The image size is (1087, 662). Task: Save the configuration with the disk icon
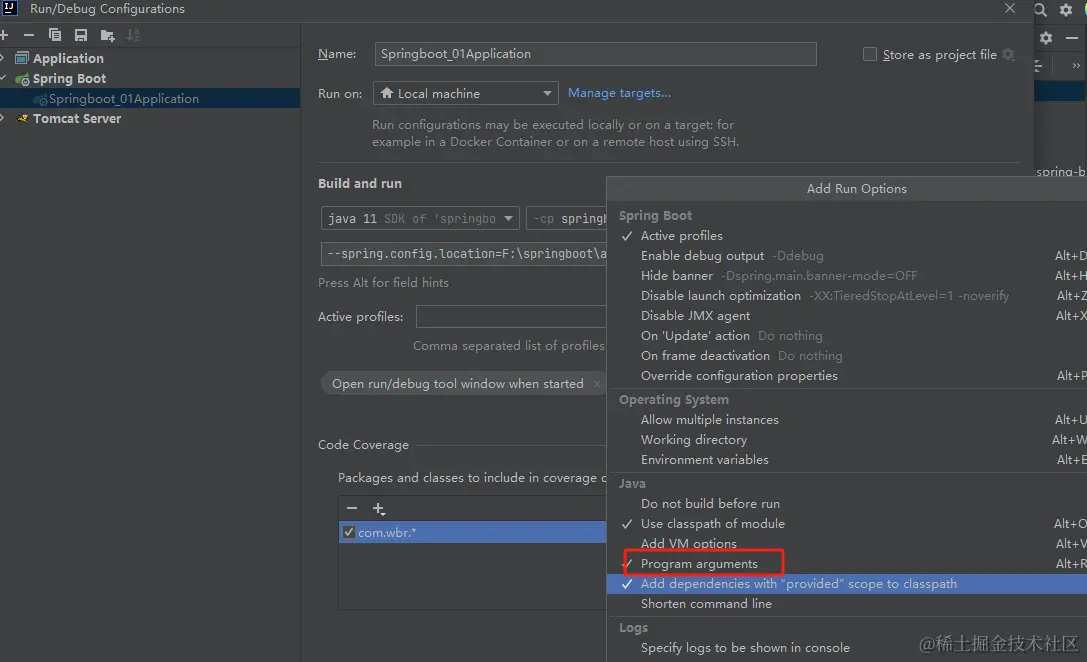point(81,35)
